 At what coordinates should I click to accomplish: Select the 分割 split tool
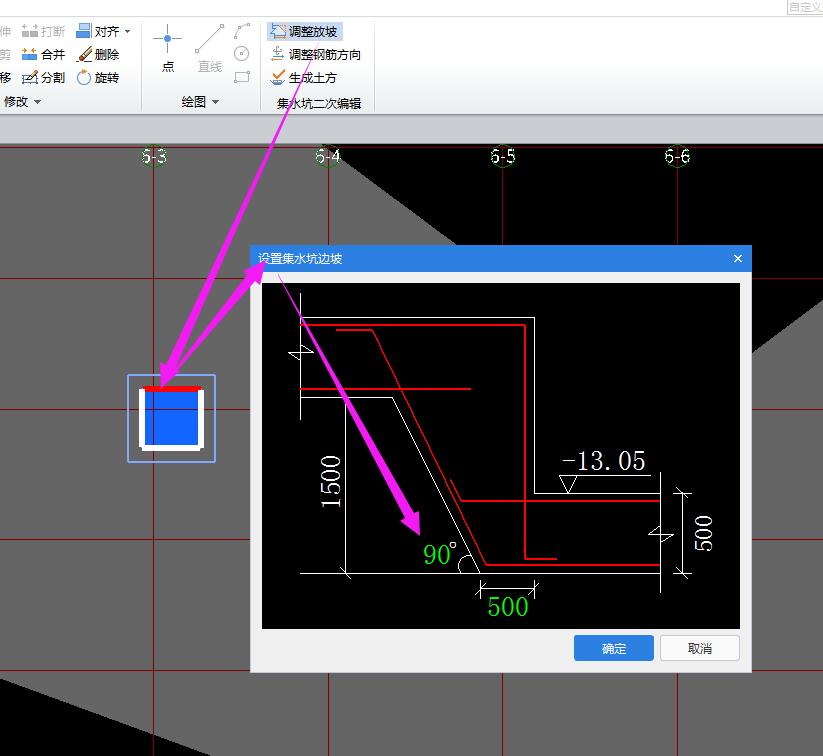(x=43, y=78)
